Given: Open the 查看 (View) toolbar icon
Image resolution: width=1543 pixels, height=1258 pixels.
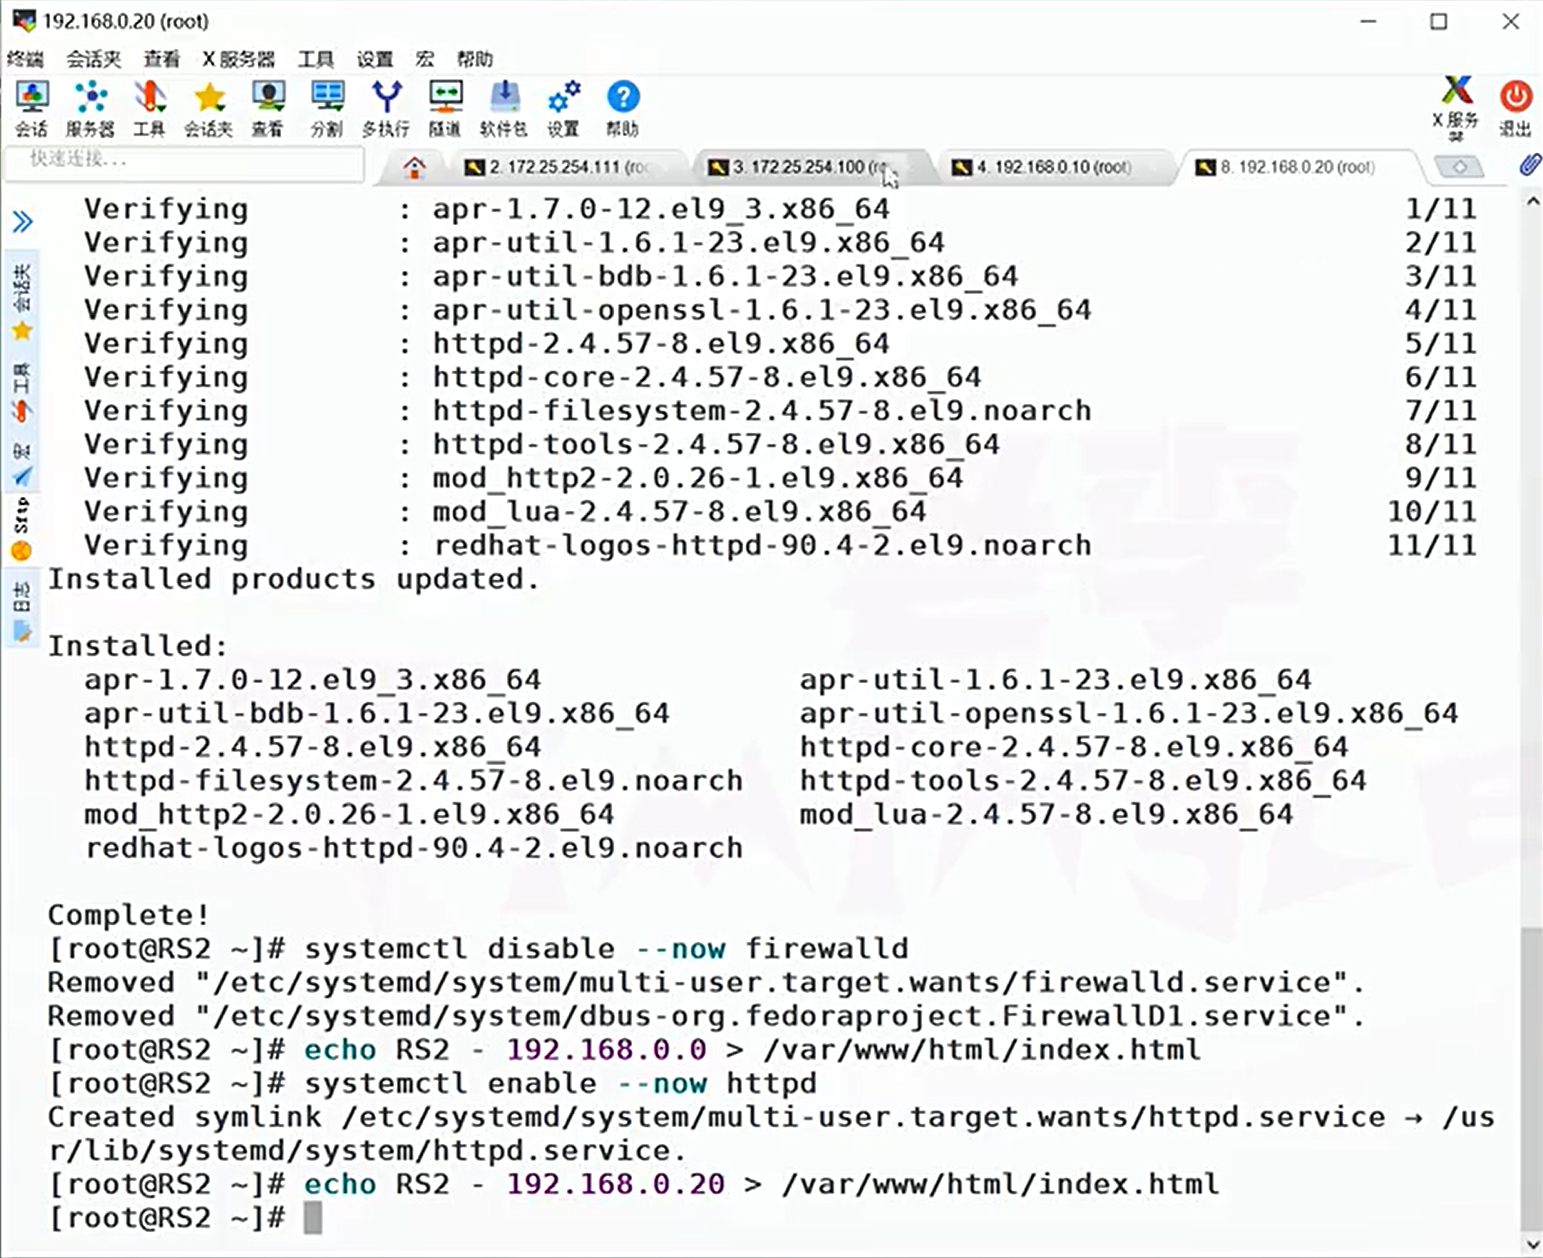Looking at the screenshot, I should click(267, 108).
